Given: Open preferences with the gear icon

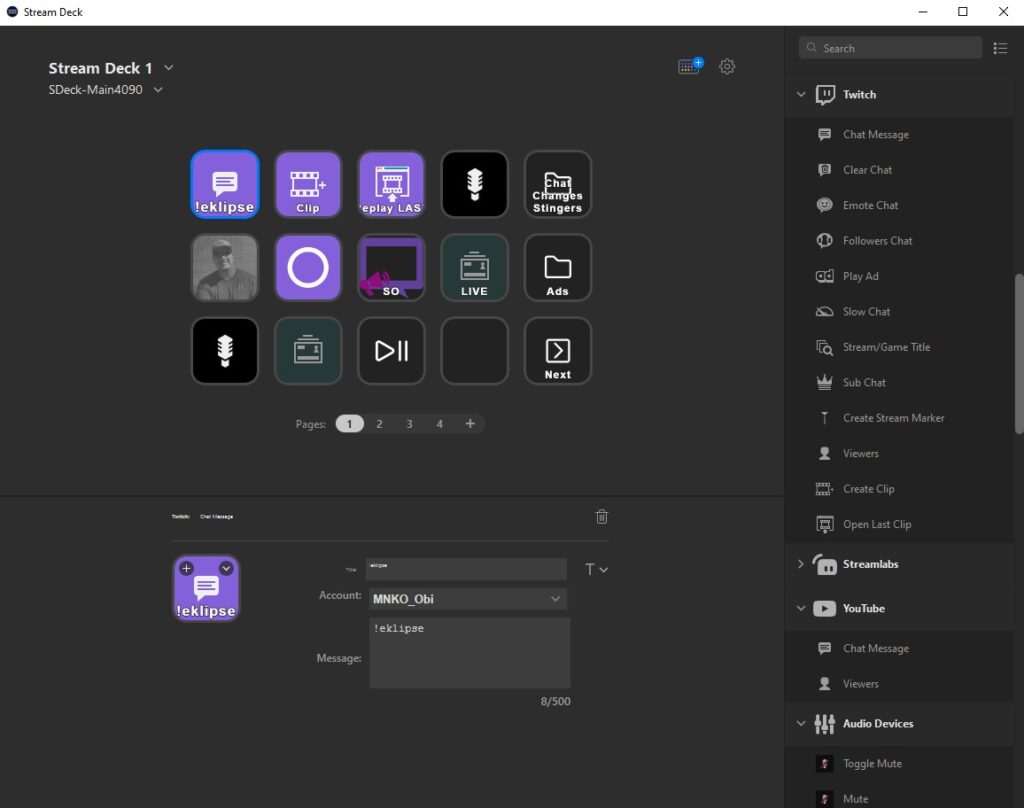Looking at the screenshot, I should [727, 66].
